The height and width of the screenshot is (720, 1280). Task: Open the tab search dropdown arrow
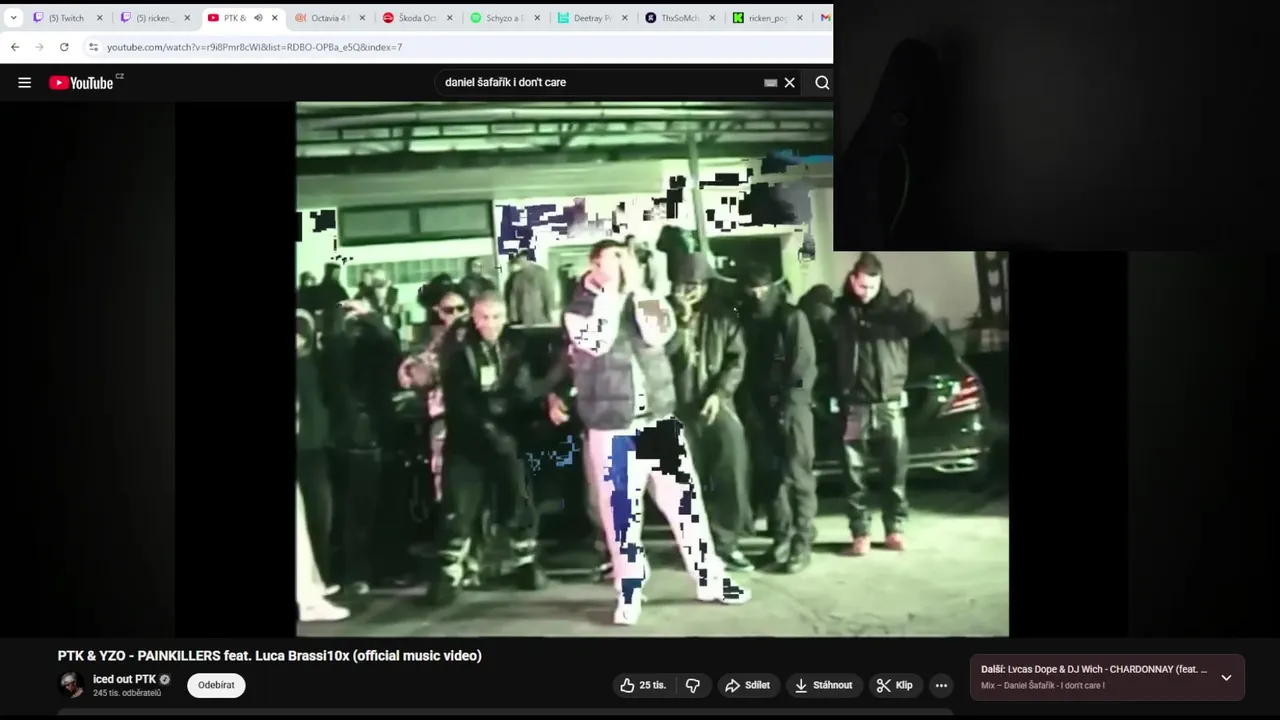[14, 18]
